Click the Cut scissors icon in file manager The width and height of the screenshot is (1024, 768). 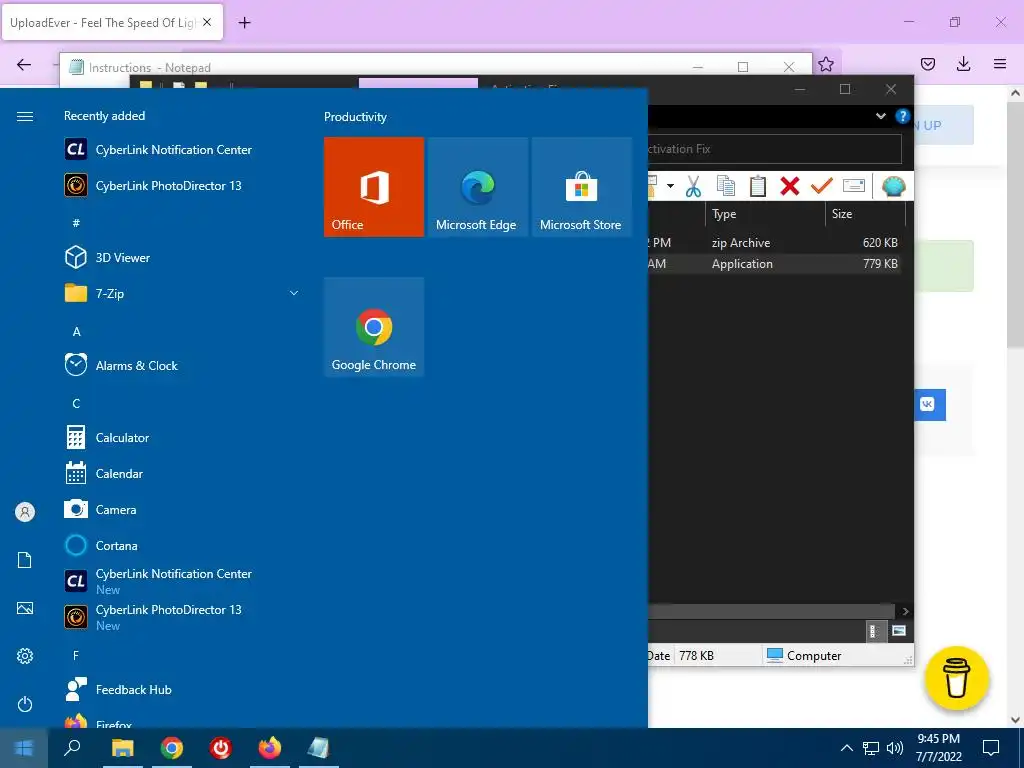(693, 187)
